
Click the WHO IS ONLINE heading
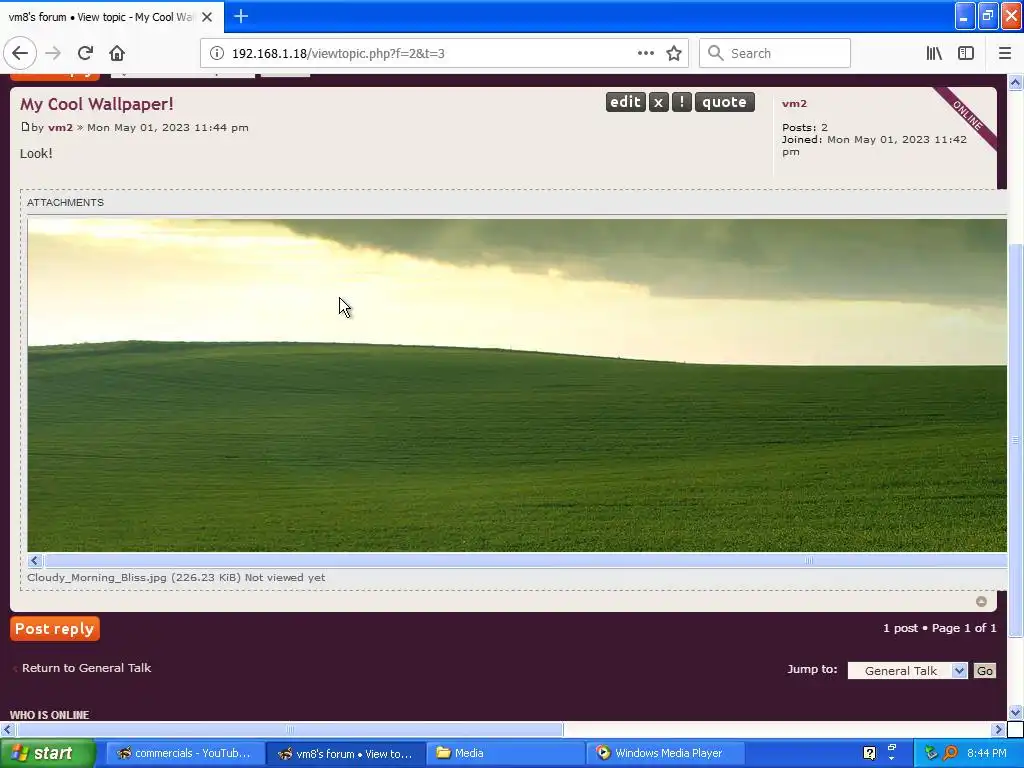50,715
